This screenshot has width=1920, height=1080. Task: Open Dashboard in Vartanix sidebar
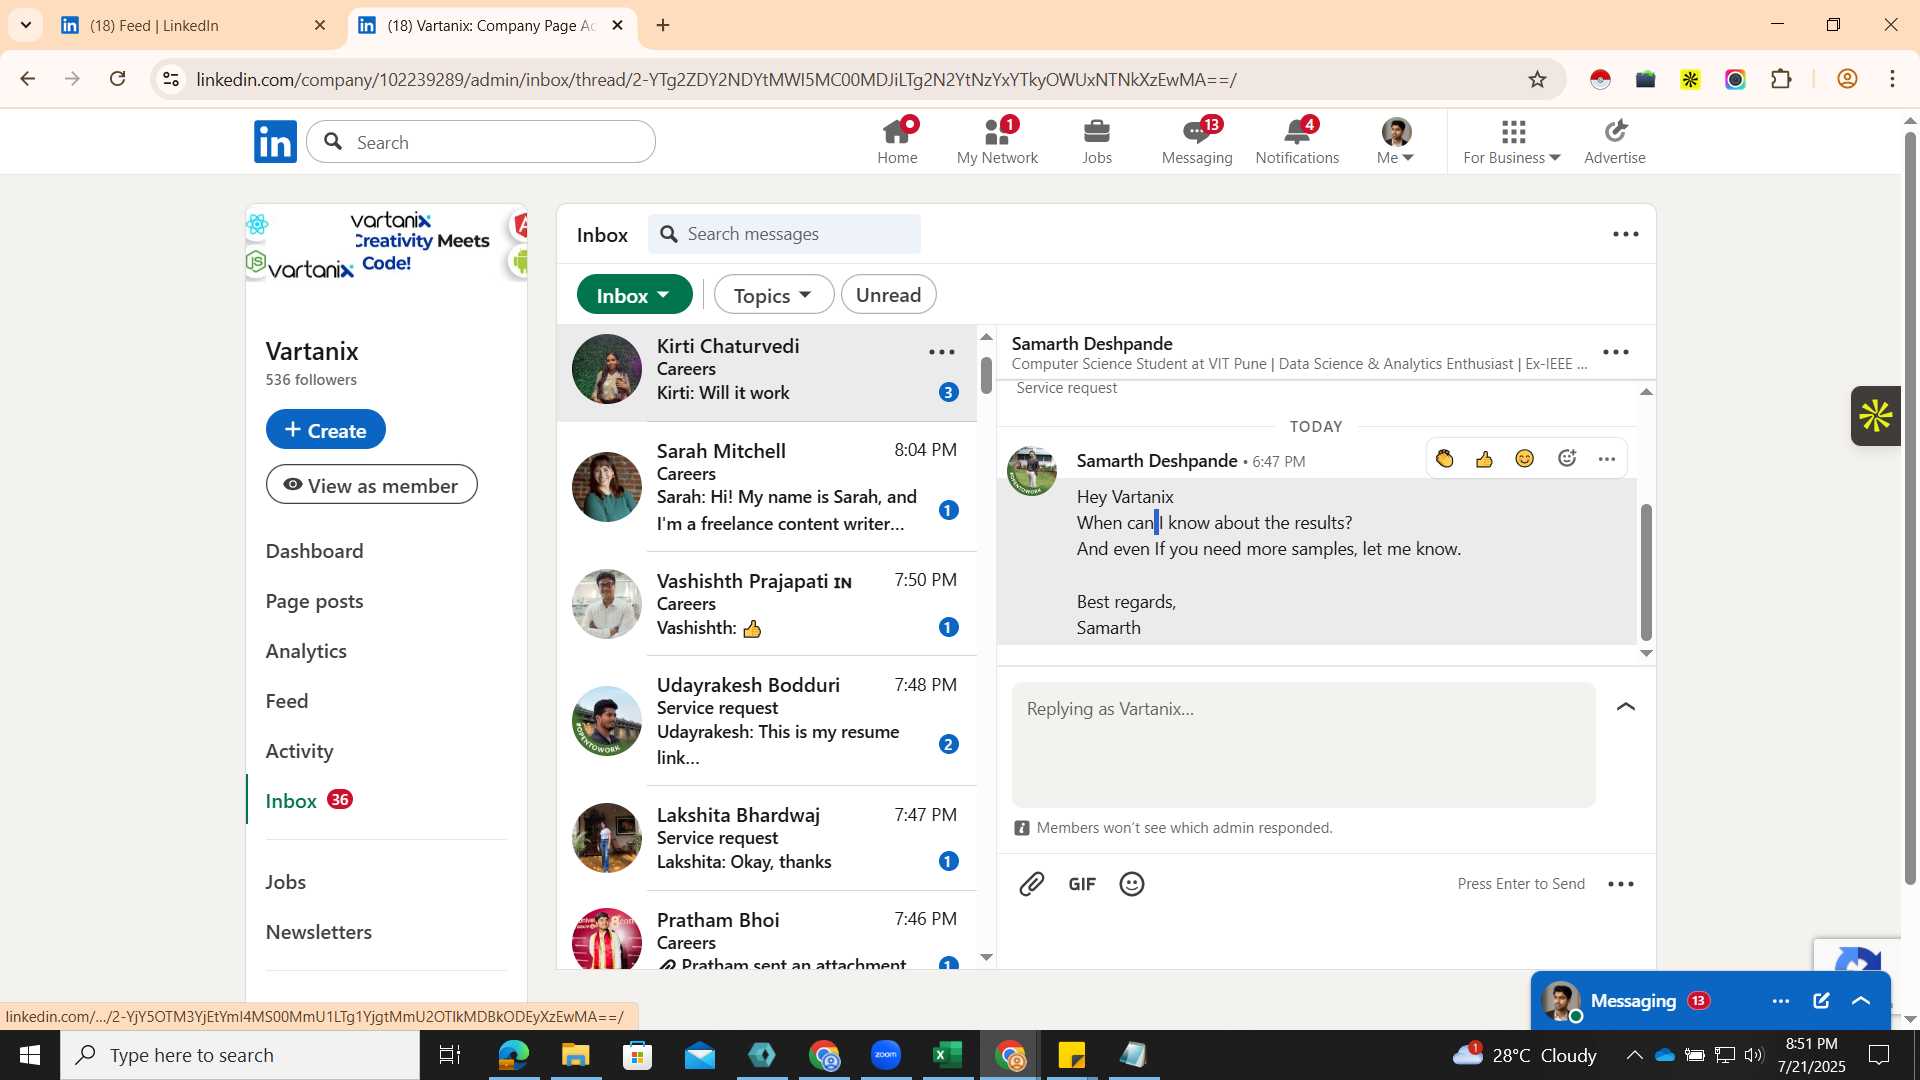pyautogui.click(x=314, y=551)
